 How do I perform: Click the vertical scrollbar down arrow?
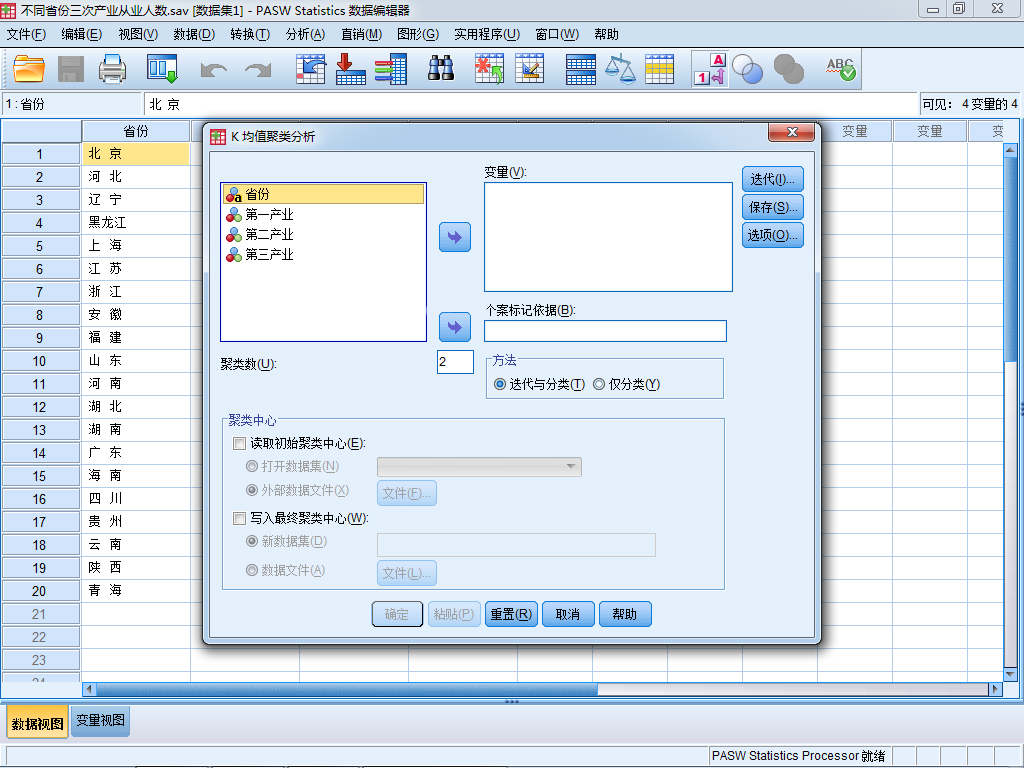point(1010,674)
